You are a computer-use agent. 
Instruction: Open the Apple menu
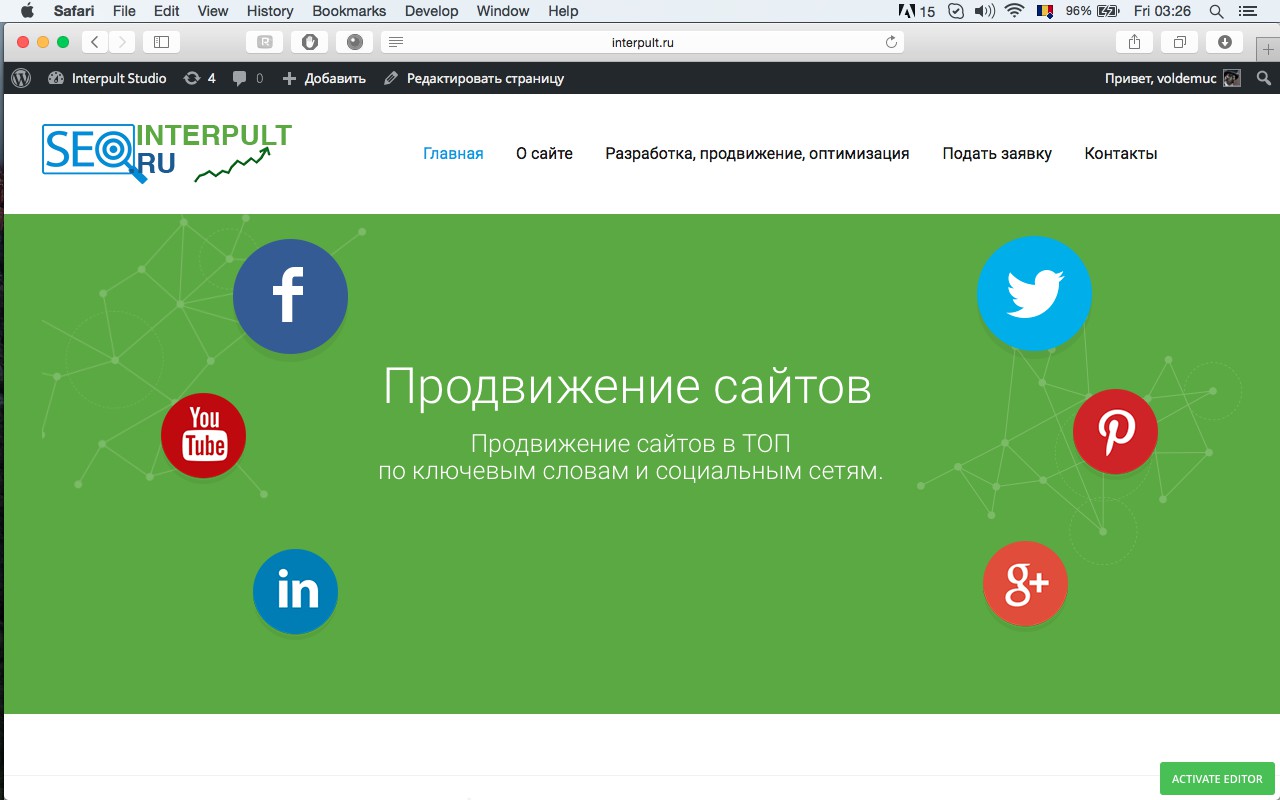coord(27,11)
